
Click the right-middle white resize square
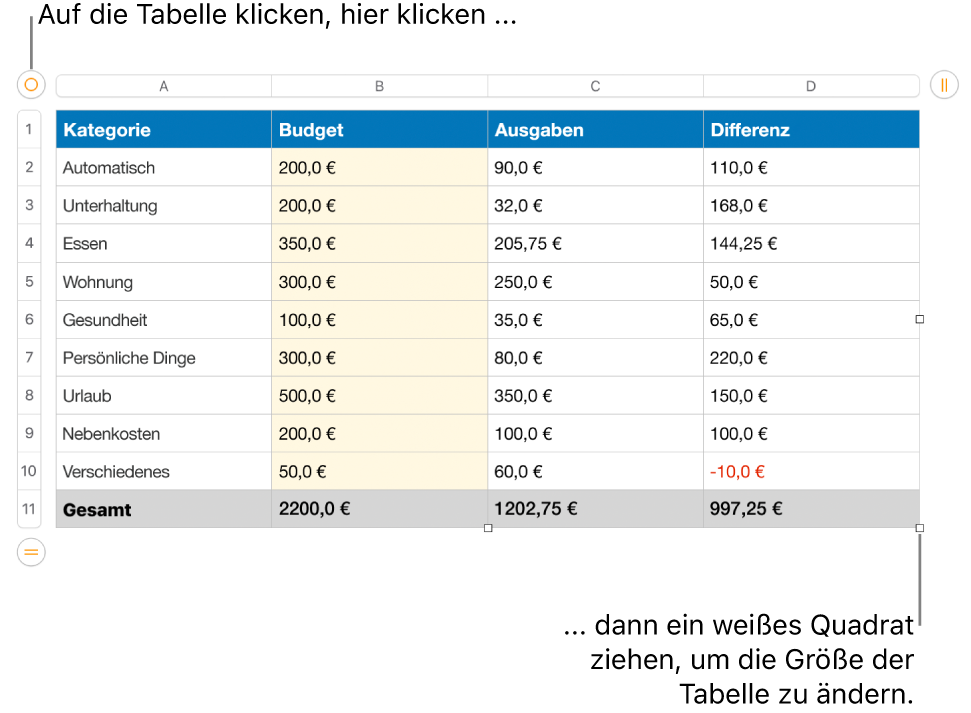pos(920,319)
